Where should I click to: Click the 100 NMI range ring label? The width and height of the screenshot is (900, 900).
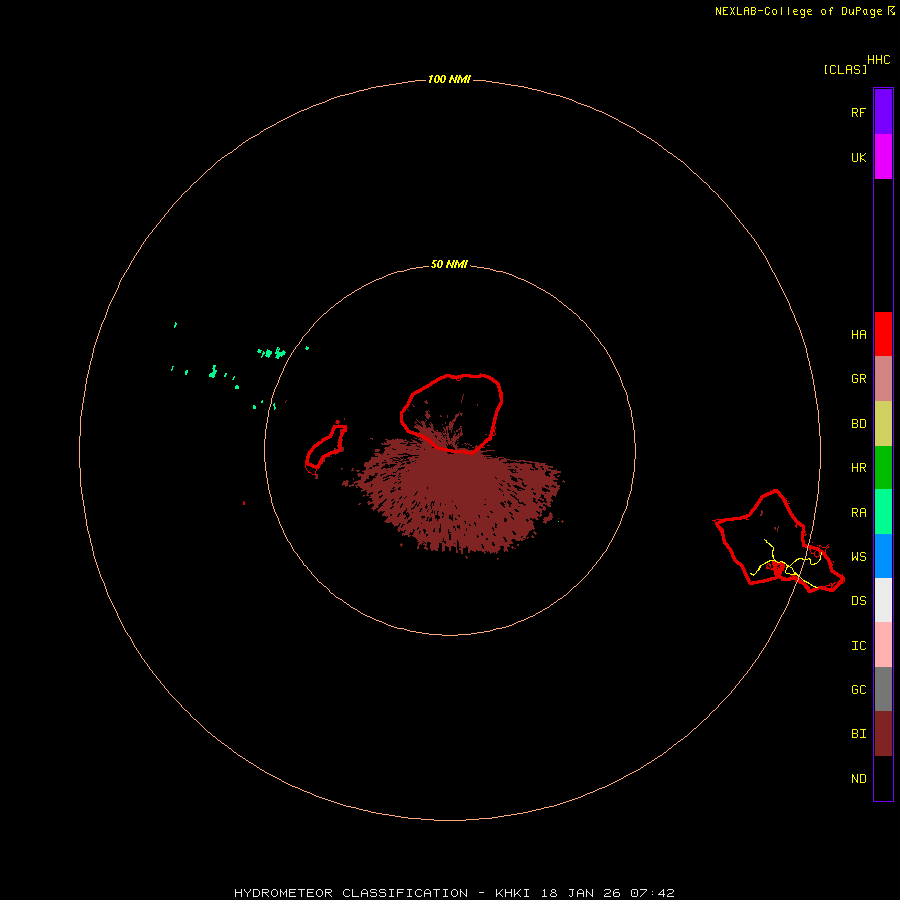coord(449,79)
